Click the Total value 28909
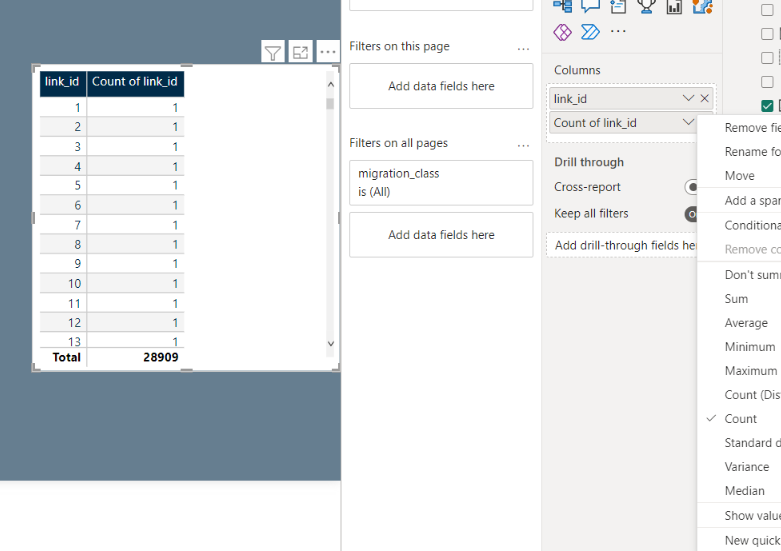781x551 pixels. 160,357
